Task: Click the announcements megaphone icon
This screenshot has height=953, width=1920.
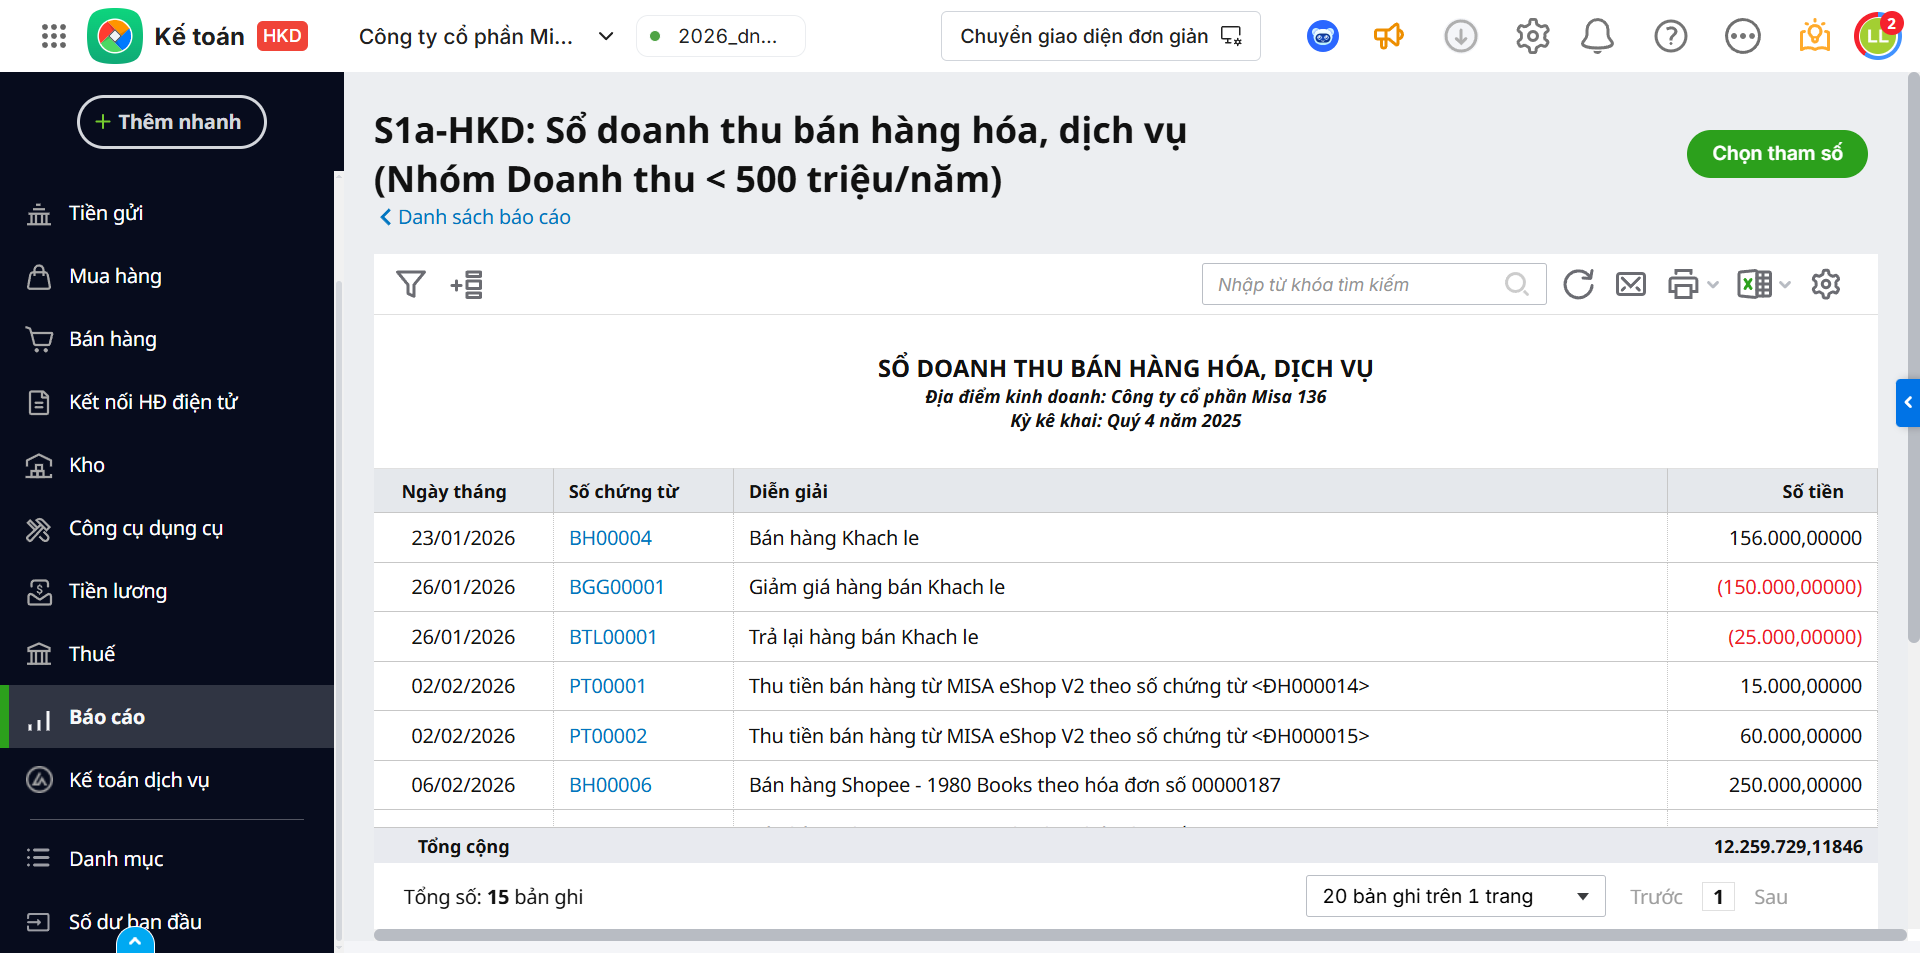Action: pos(1388,37)
